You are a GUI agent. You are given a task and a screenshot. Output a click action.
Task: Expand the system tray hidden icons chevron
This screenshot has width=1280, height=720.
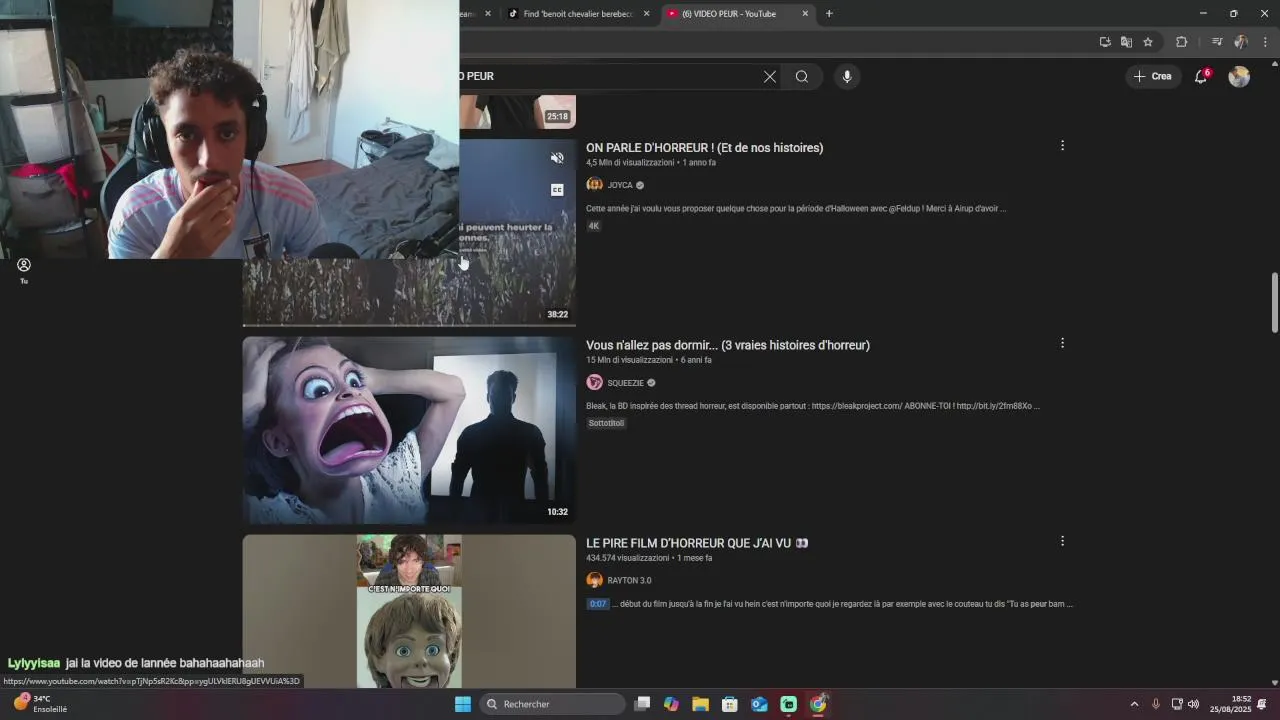point(1134,704)
